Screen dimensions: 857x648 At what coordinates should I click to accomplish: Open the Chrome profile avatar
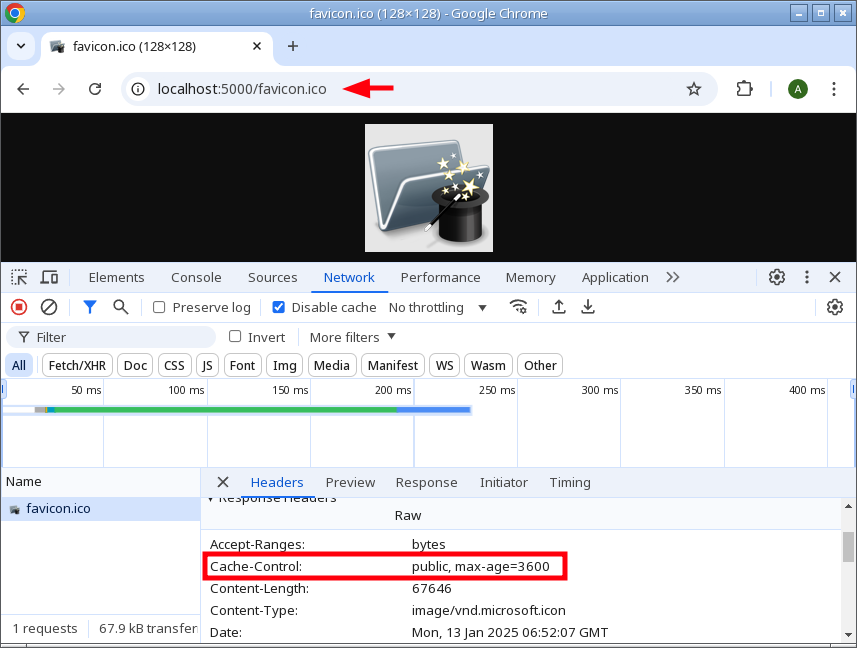798,89
